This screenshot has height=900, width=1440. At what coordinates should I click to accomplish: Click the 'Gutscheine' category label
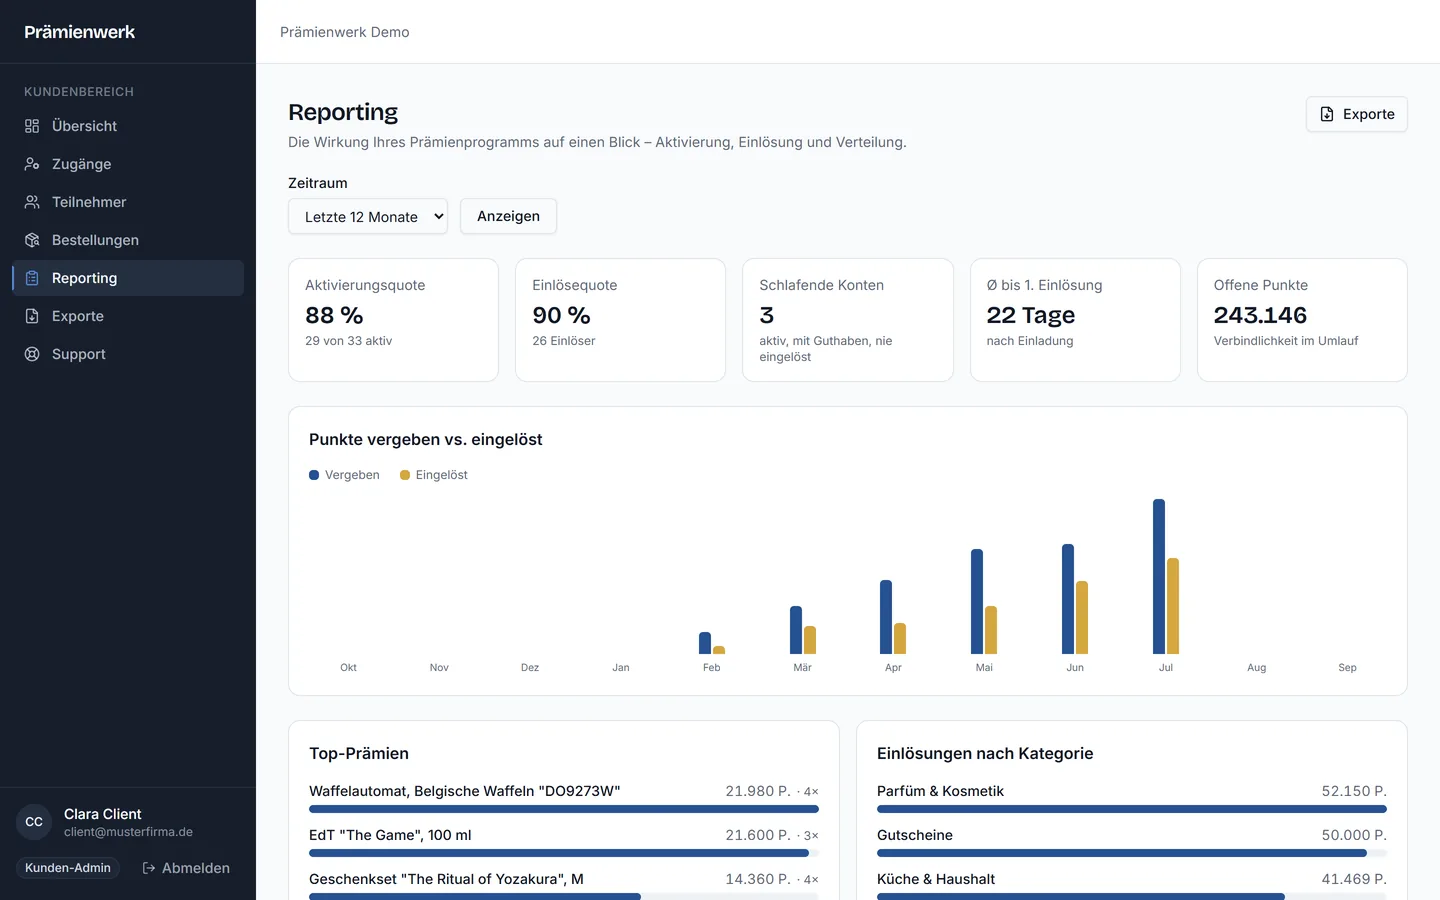point(915,835)
